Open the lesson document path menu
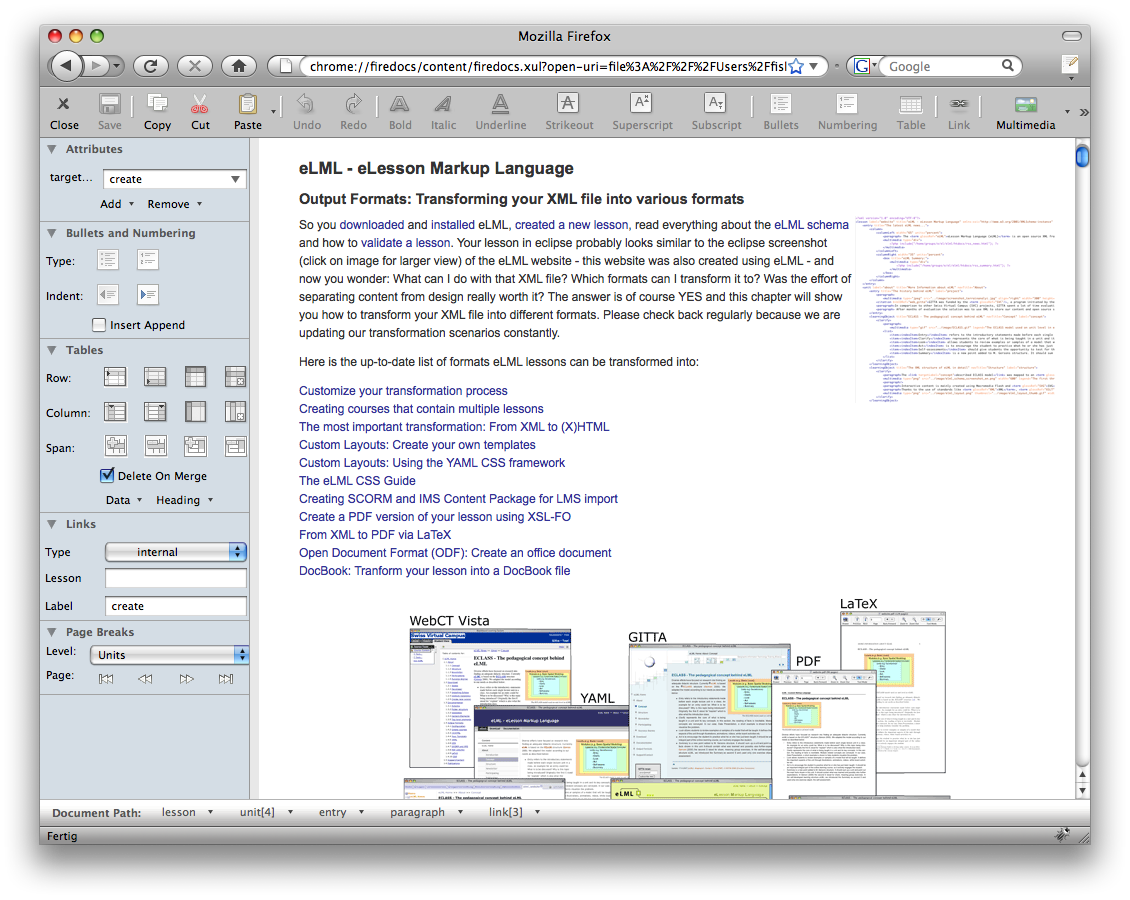The height and width of the screenshot is (900, 1130). coord(187,812)
